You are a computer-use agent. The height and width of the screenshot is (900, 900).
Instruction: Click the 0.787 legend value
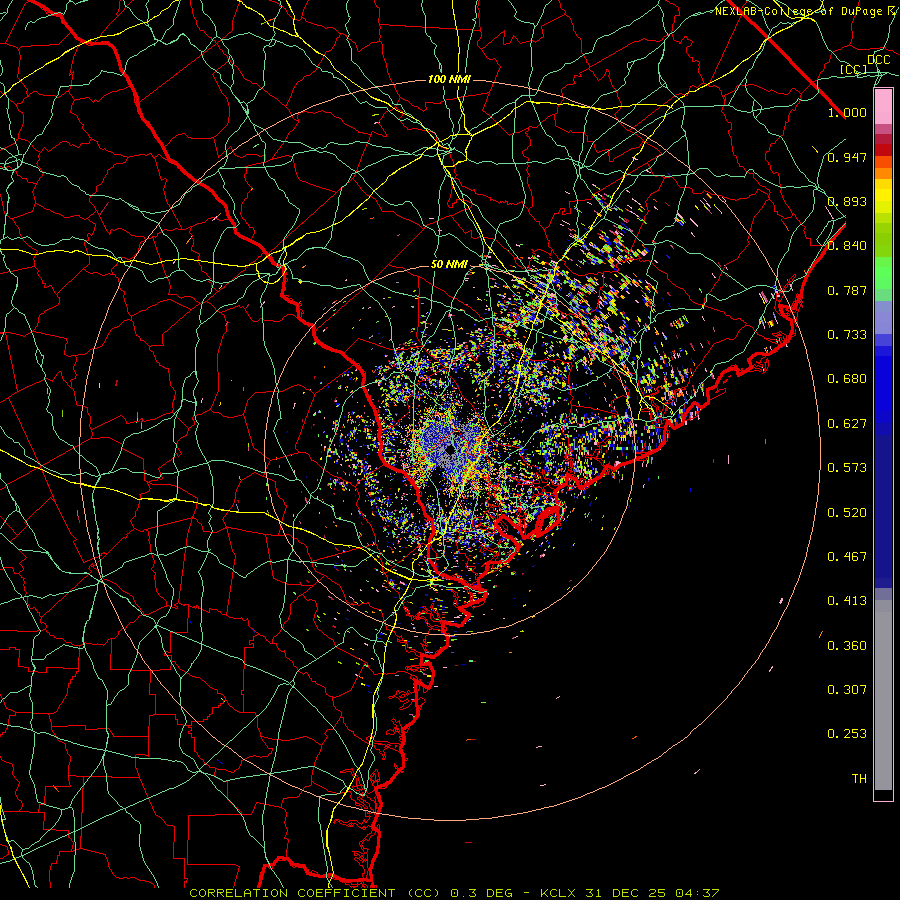point(847,290)
